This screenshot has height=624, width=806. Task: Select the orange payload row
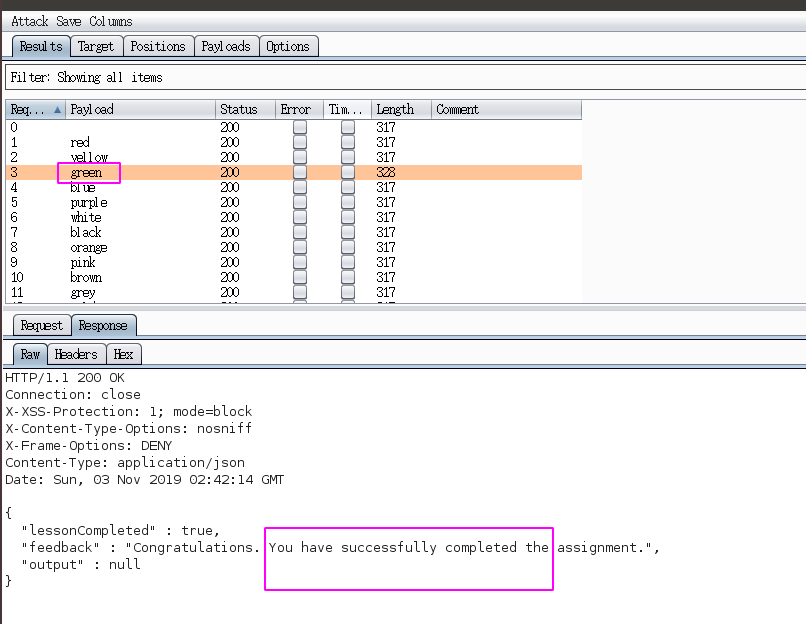tap(294, 247)
